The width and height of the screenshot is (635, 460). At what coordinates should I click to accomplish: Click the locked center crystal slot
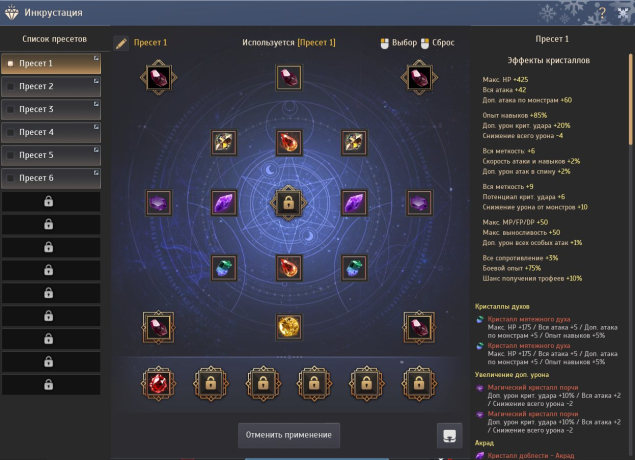(x=288, y=202)
